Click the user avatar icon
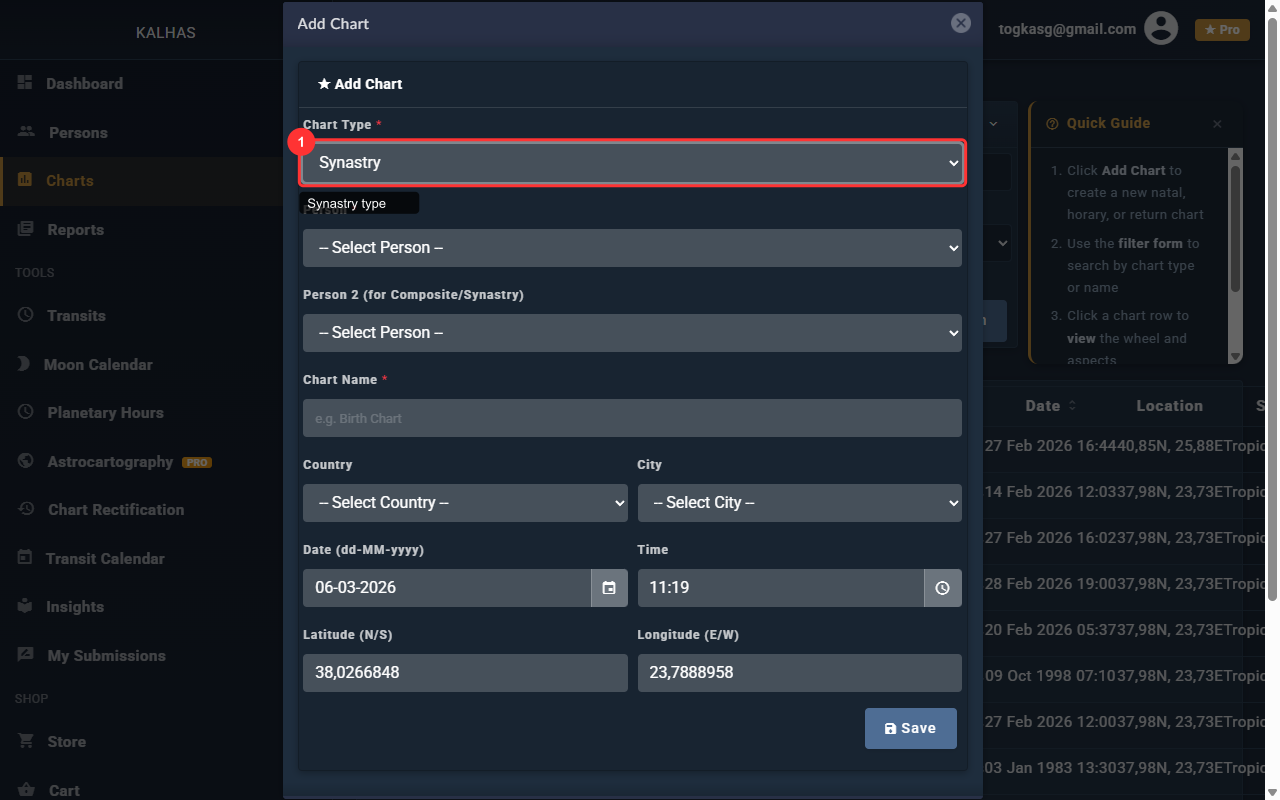Screen dimensions: 1280x800 click(1161, 29)
